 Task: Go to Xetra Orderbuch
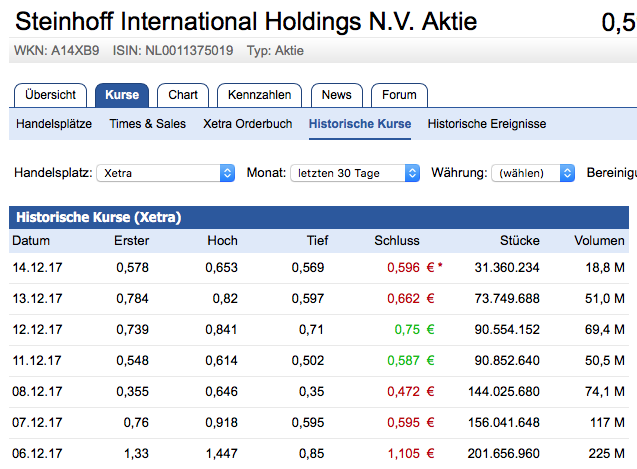(x=247, y=124)
